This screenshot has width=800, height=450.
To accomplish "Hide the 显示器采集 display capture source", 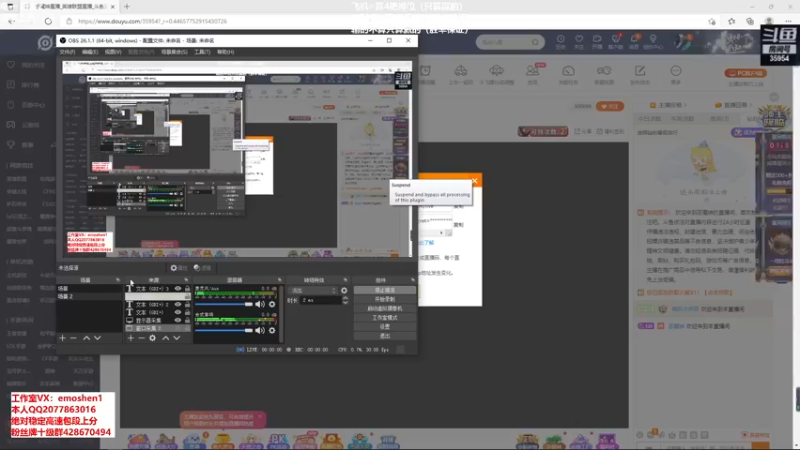I will 178,320.
